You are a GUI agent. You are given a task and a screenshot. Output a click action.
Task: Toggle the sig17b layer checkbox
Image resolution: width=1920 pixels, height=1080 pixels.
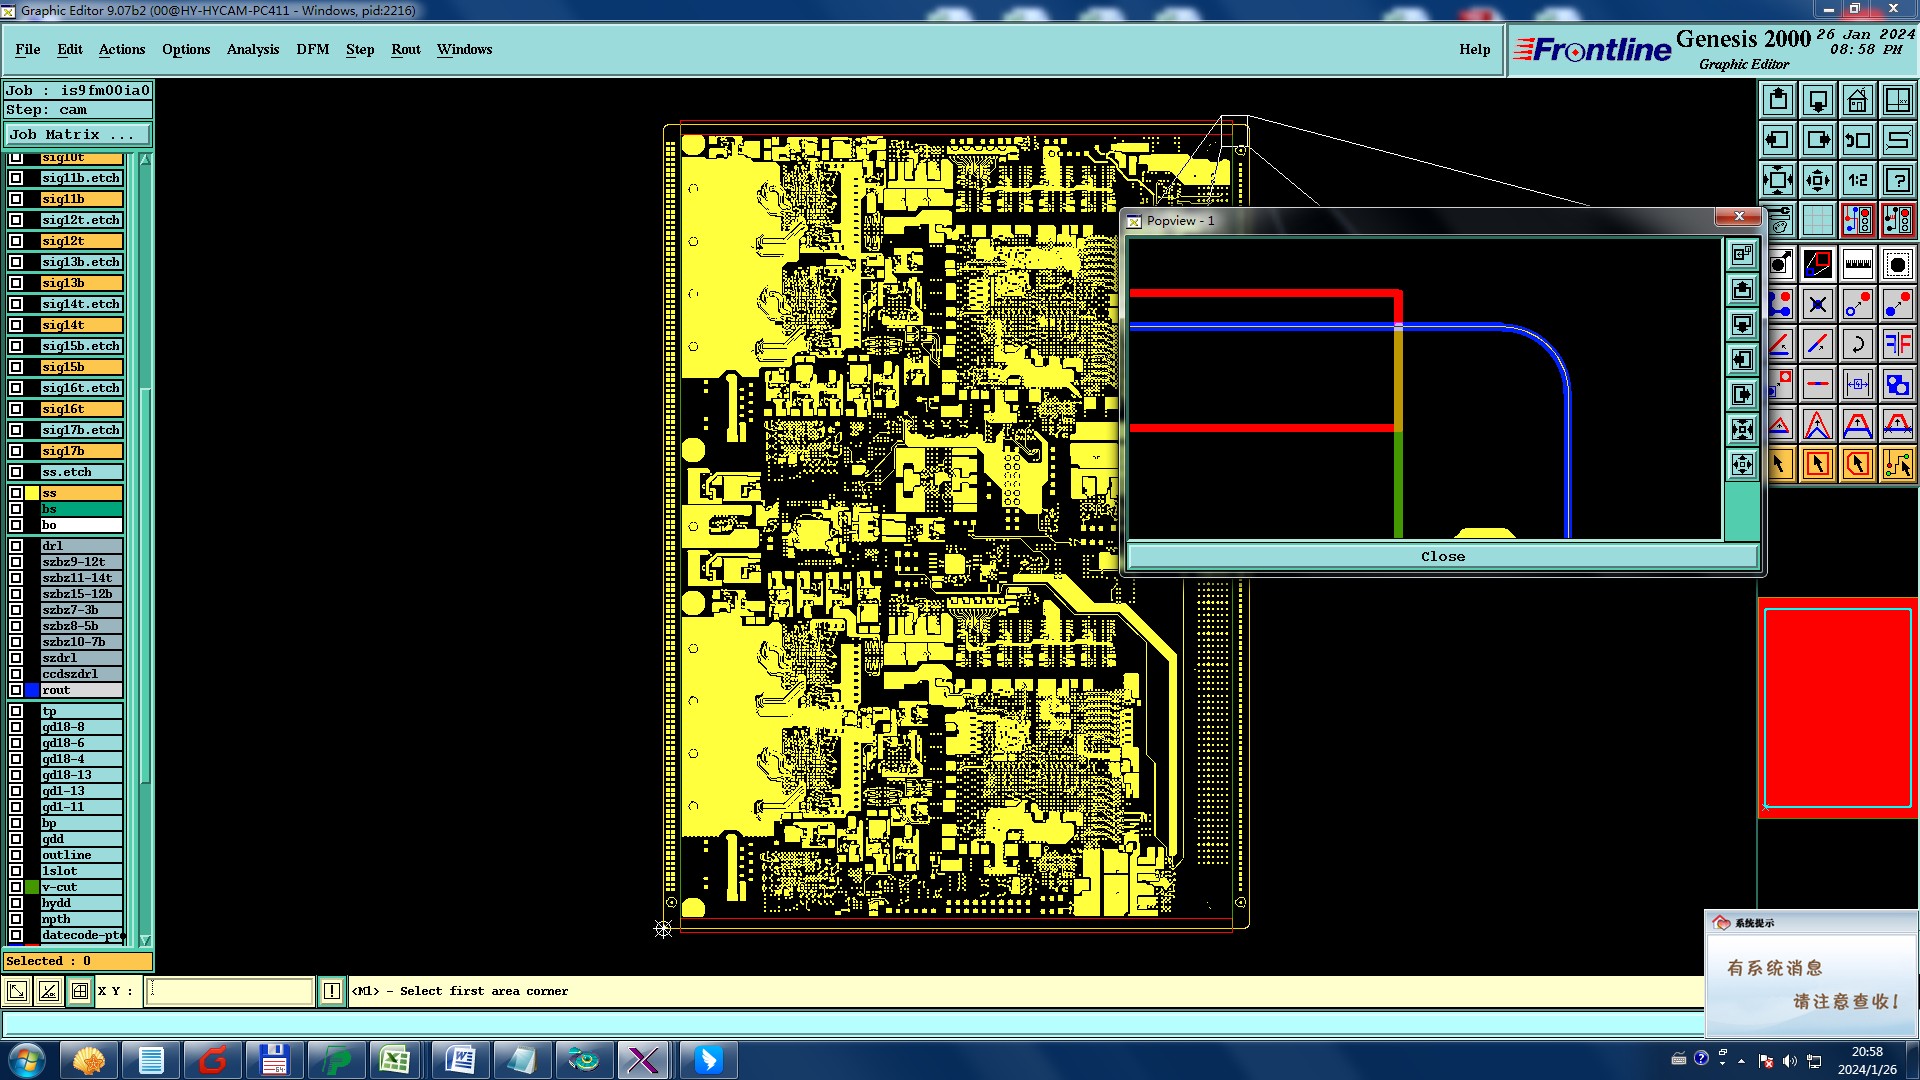16,451
